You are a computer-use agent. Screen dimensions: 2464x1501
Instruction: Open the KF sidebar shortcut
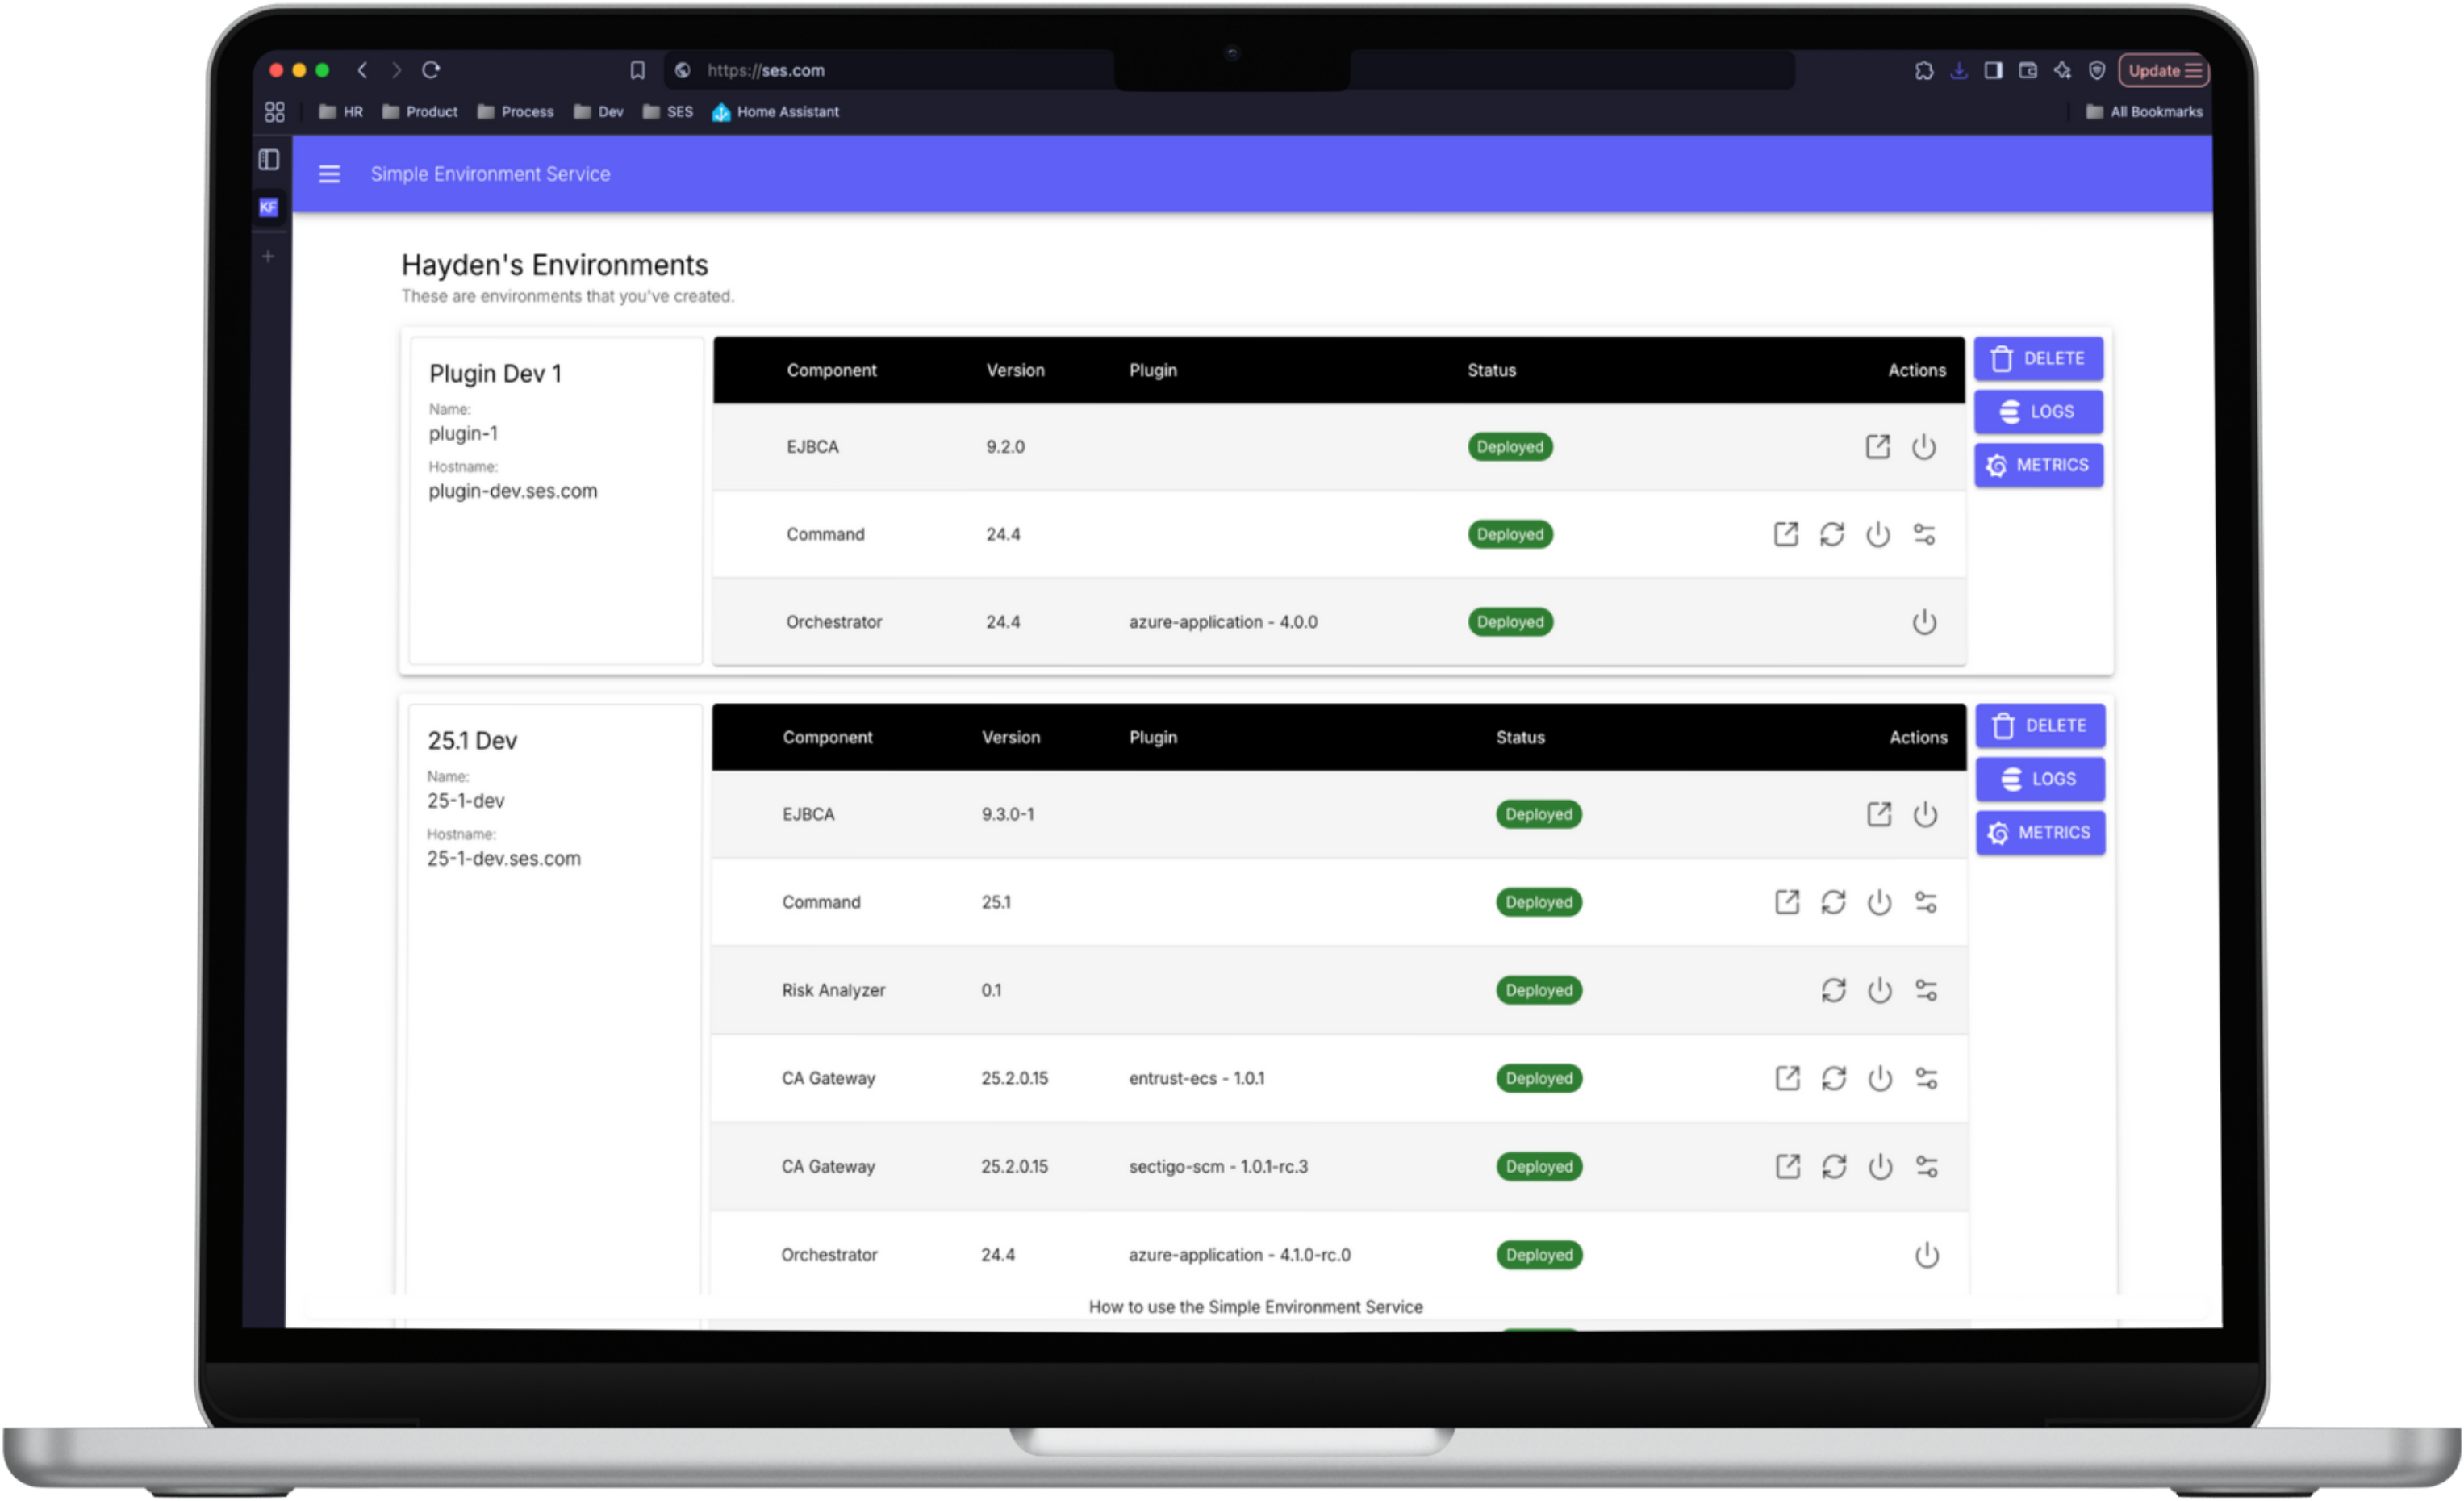coord(268,207)
